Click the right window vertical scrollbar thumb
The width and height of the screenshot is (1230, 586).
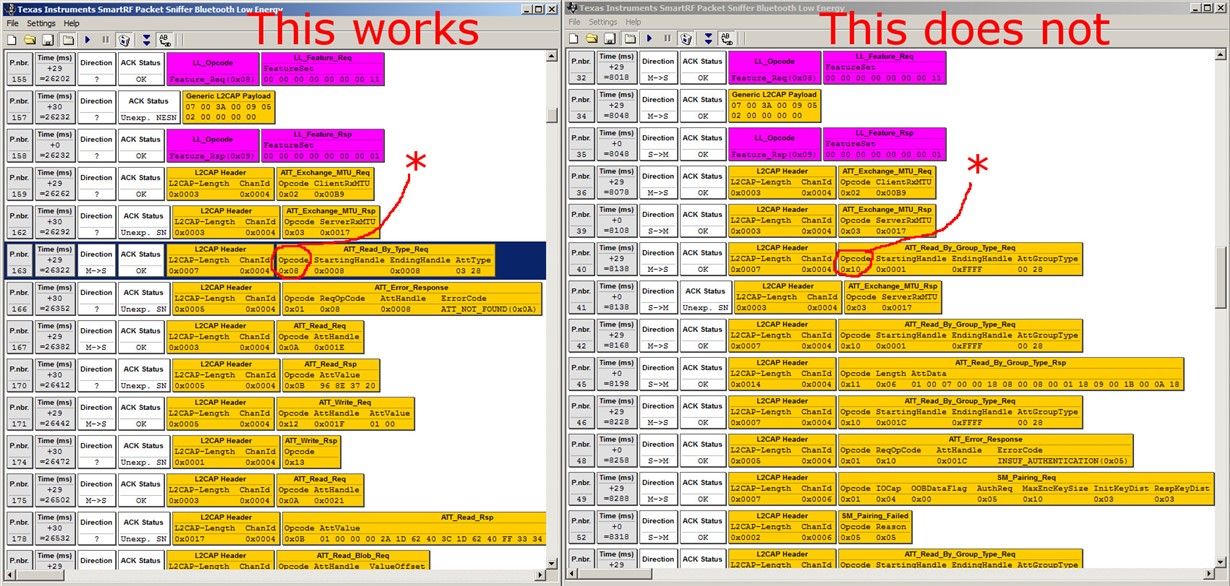[1222, 279]
